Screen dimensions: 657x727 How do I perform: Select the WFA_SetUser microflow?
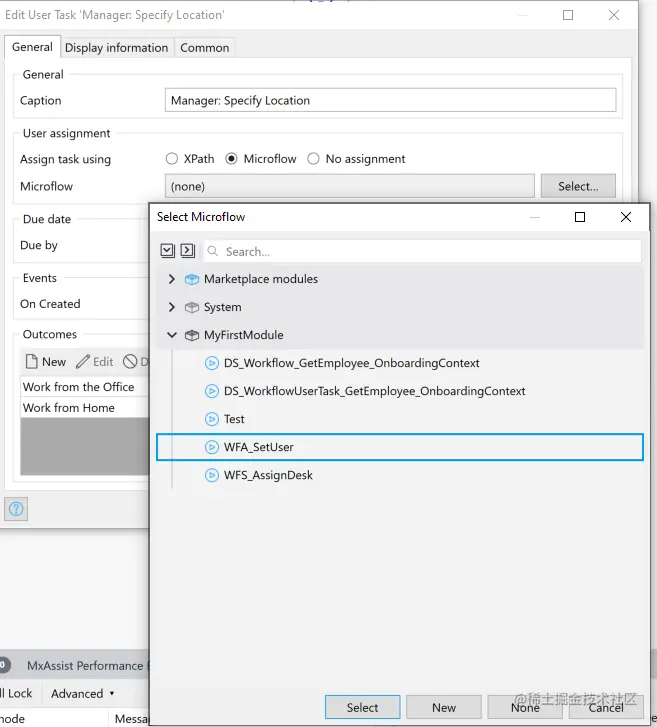(400, 447)
